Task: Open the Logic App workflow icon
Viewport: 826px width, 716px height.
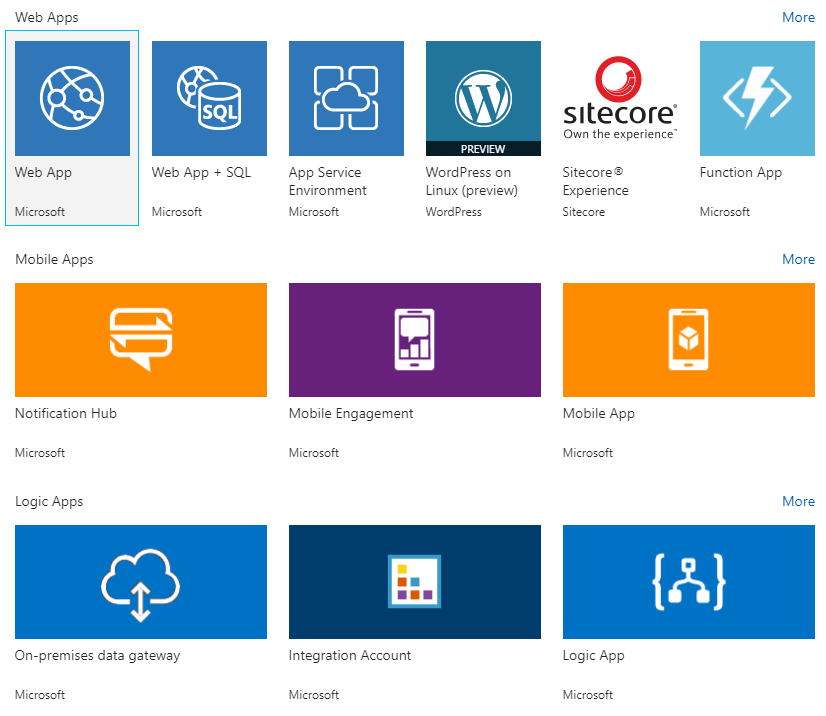Action: [x=689, y=582]
